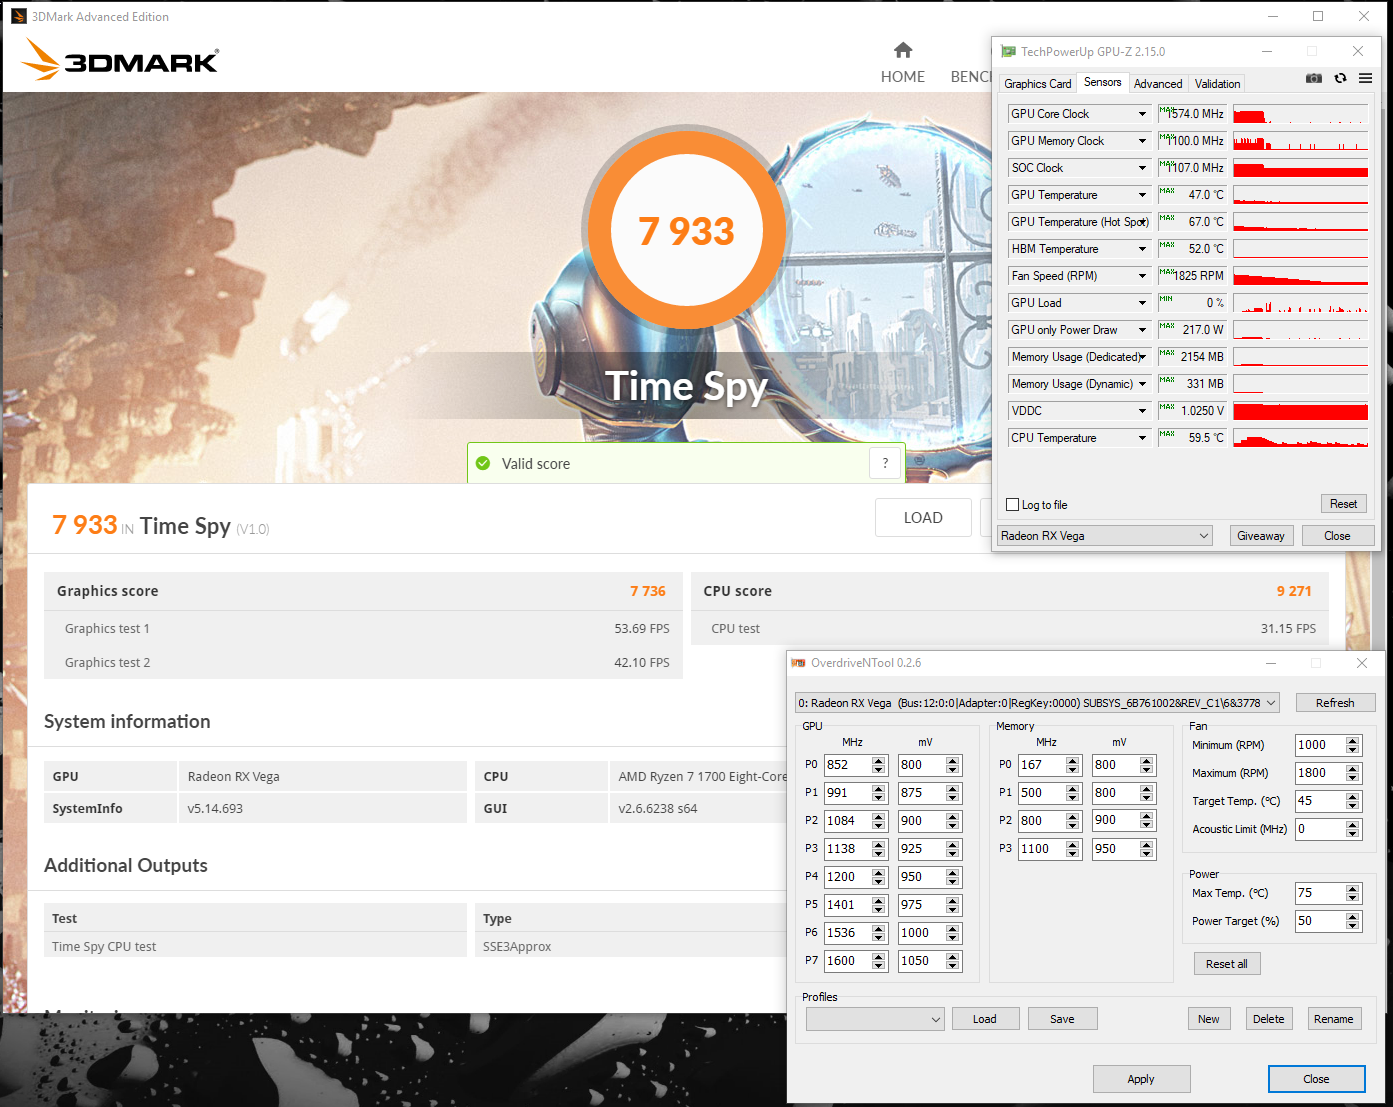Click the New profile button
Viewport: 1393px width, 1107px height.
click(1209, 1019)
